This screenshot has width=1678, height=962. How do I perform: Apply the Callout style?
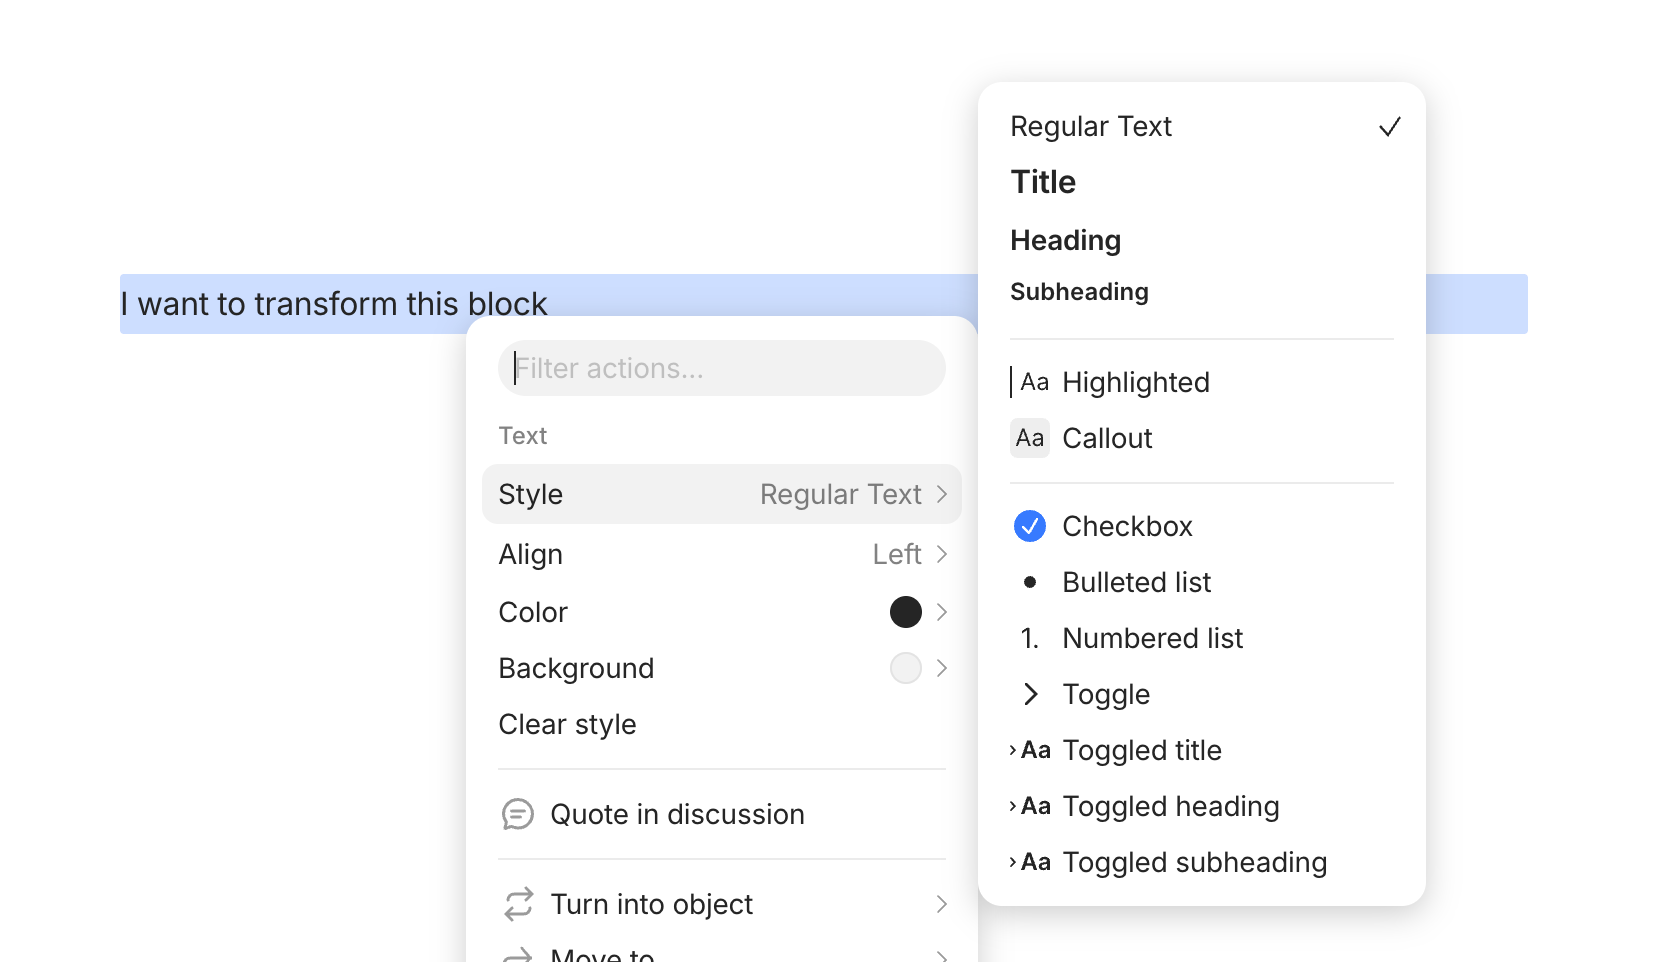1202,438
